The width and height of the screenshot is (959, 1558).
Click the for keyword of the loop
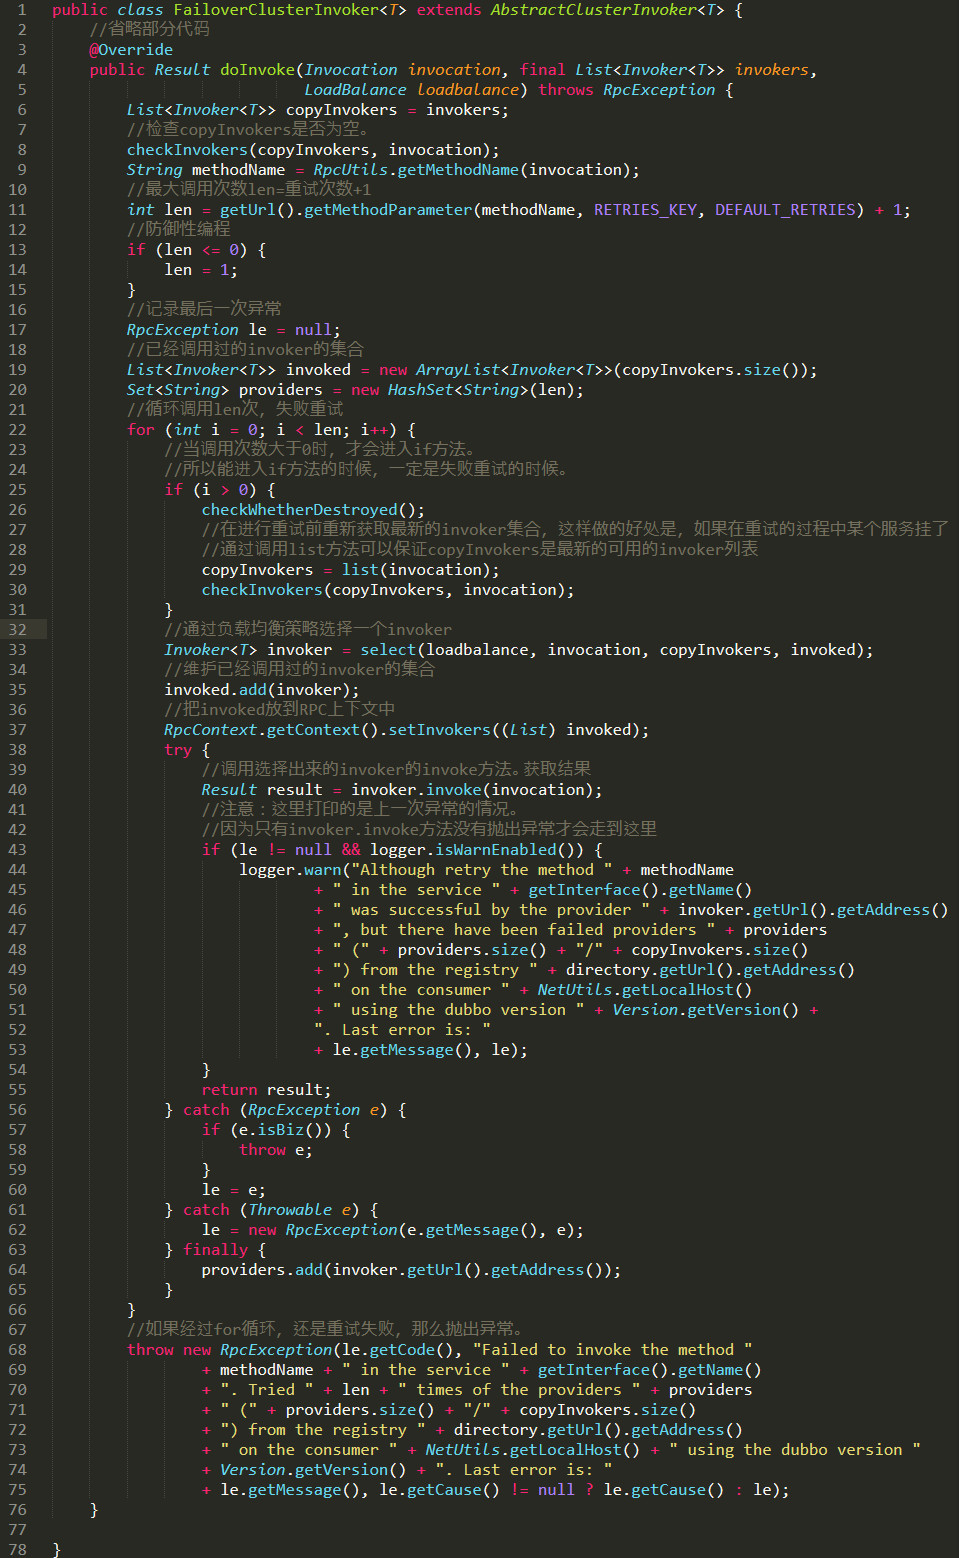141,430
